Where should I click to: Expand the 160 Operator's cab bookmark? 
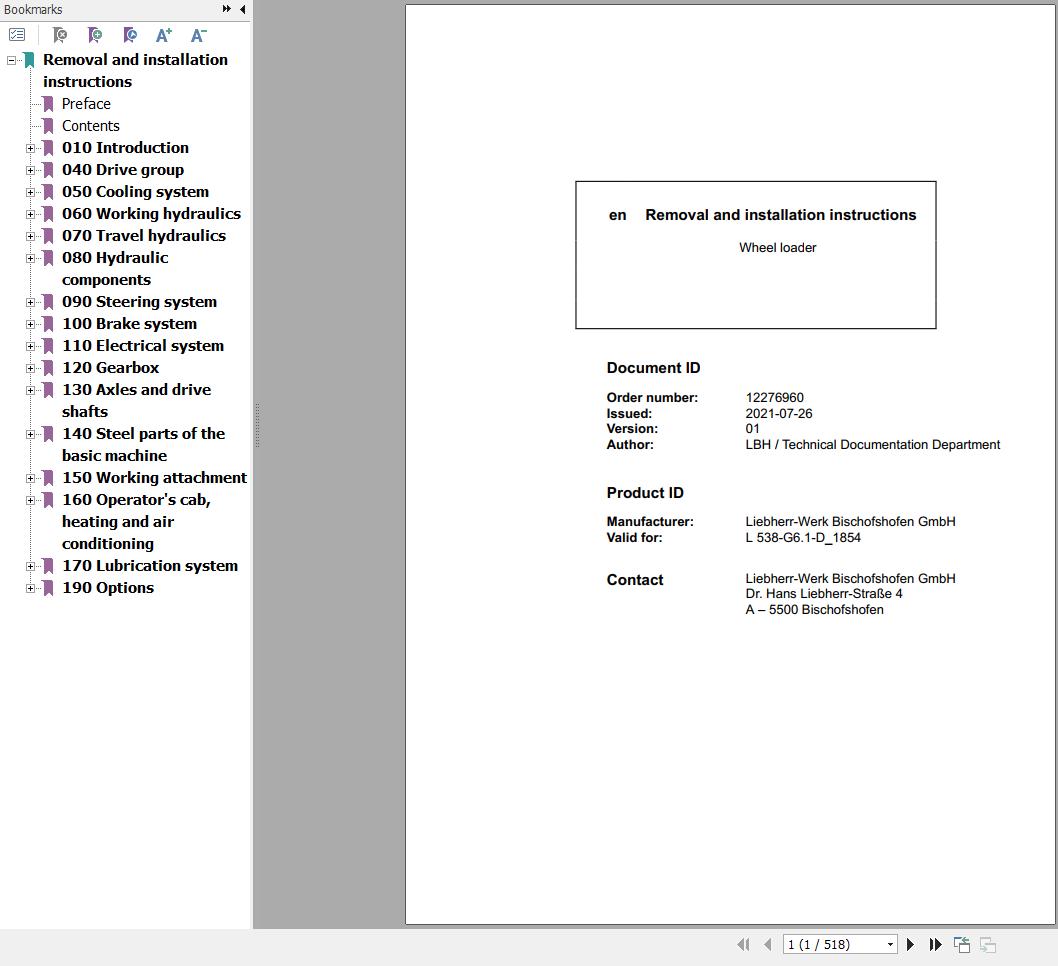[x=30, y=501]
